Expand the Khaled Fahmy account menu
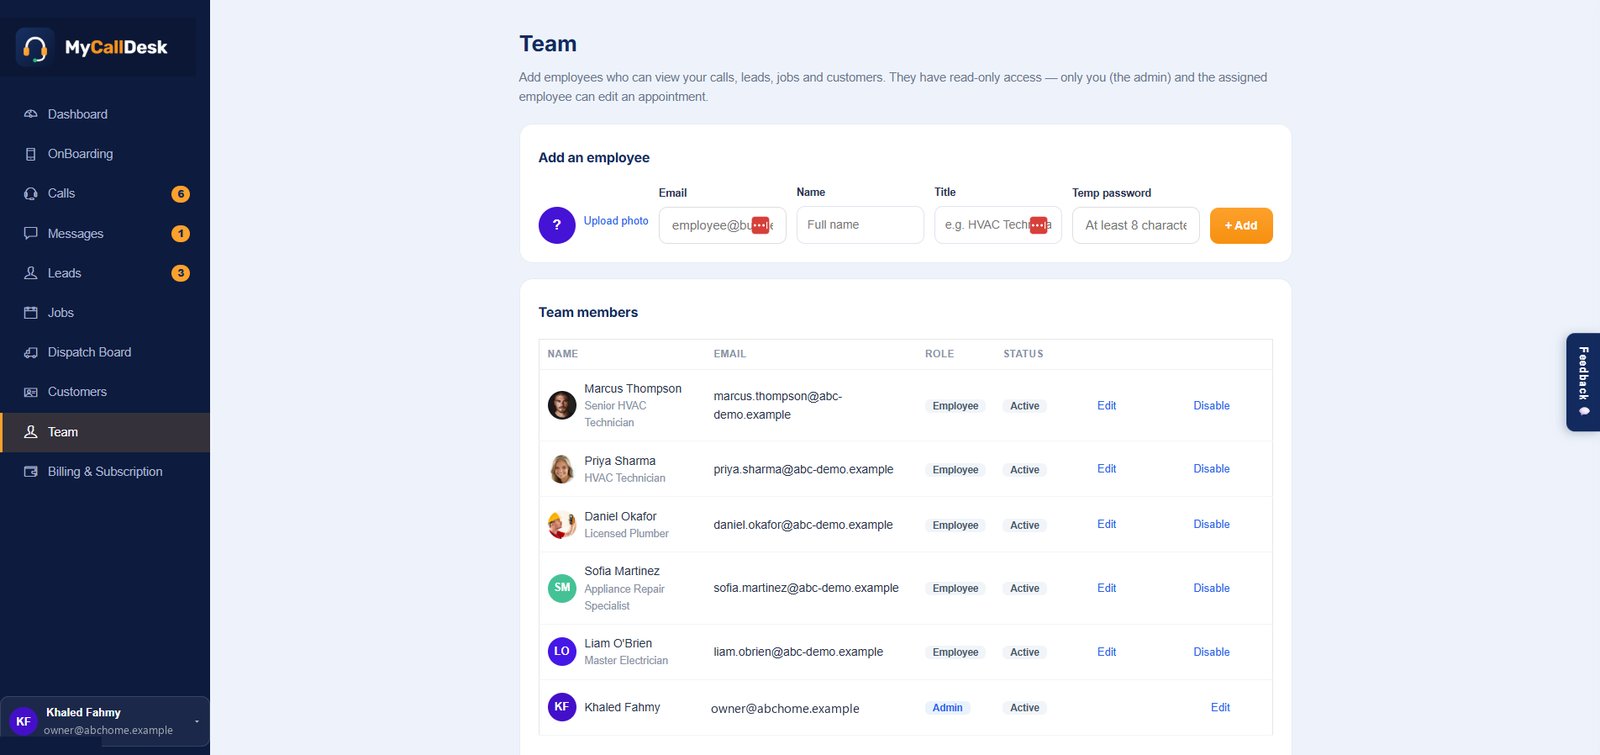The width and height of the screenshot is (1600, 755). click(105, 721)
